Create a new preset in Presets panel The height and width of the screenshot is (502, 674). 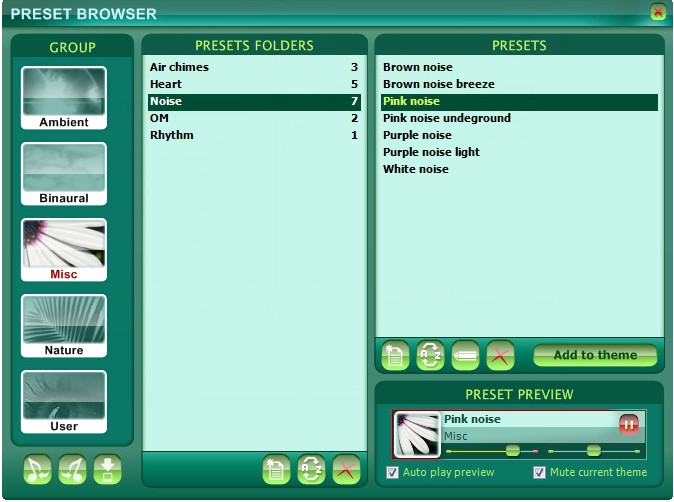395,355
